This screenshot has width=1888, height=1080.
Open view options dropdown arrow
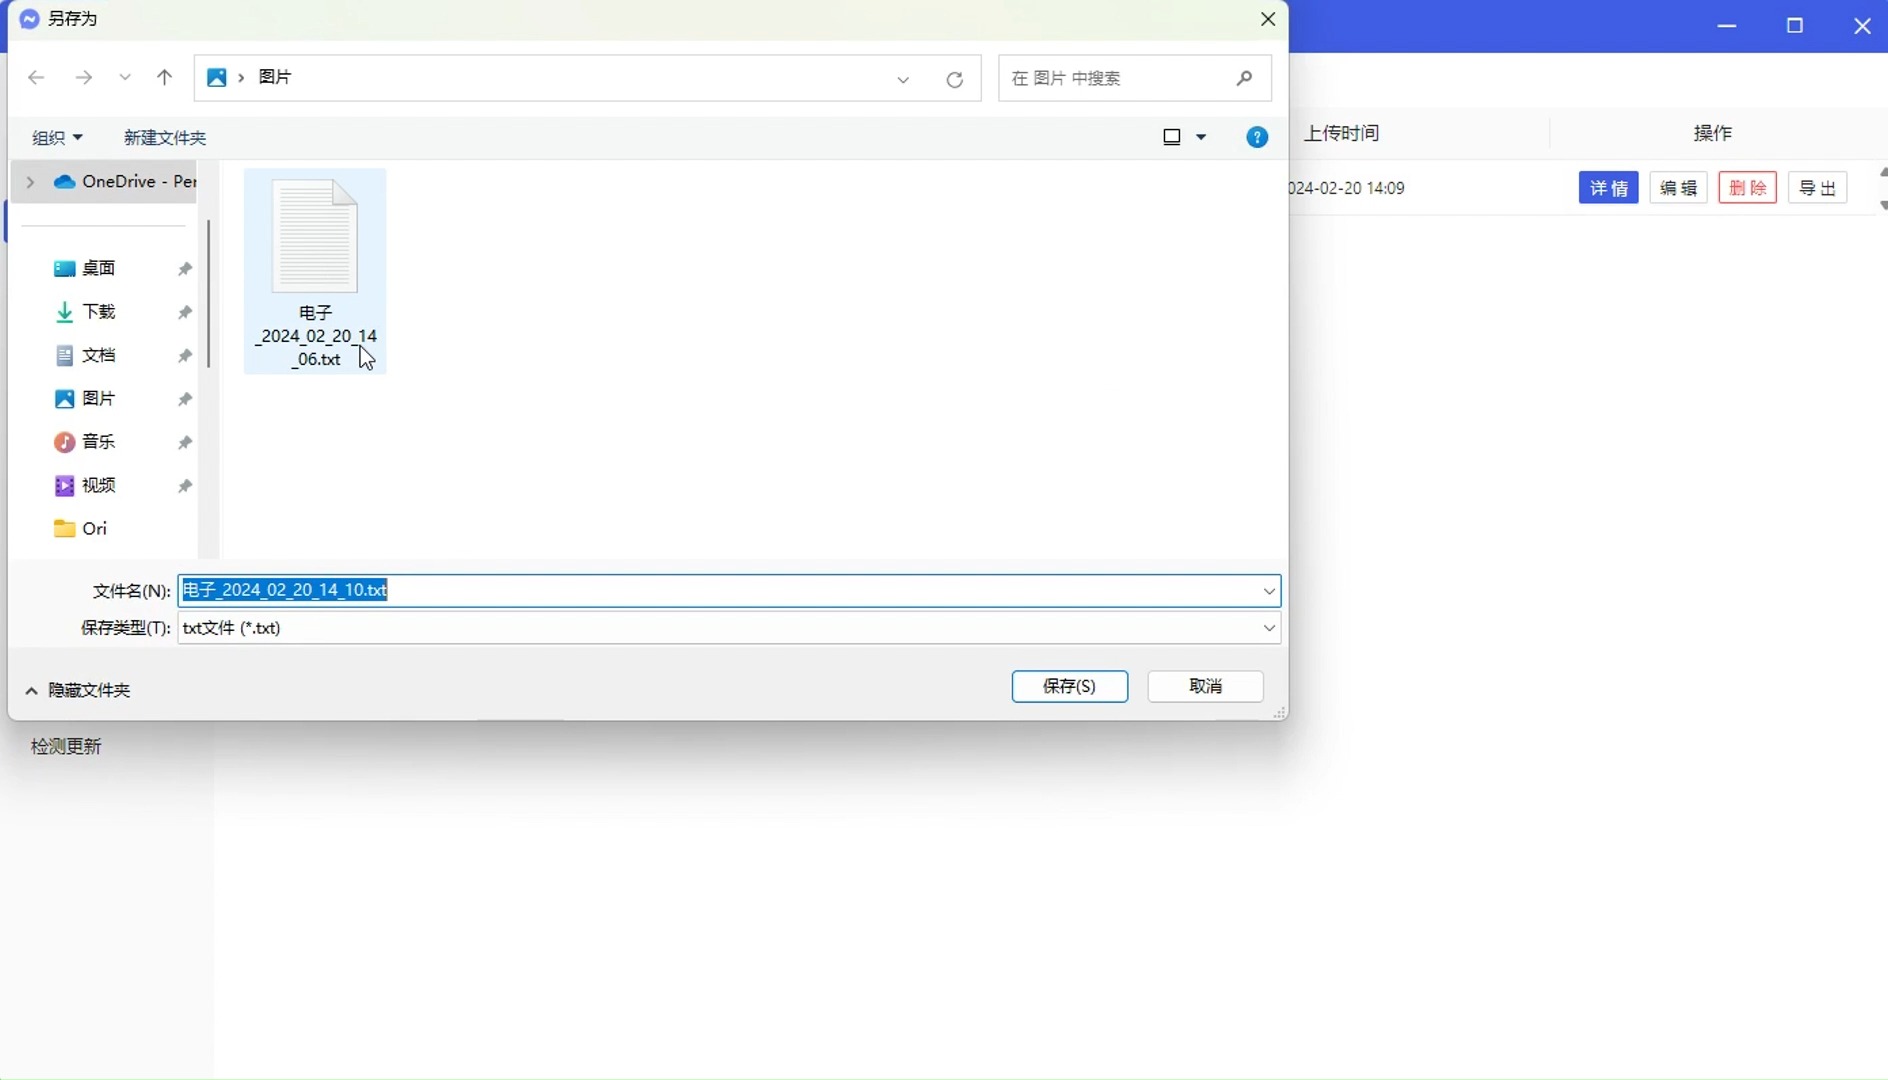tap(1201, 137)
